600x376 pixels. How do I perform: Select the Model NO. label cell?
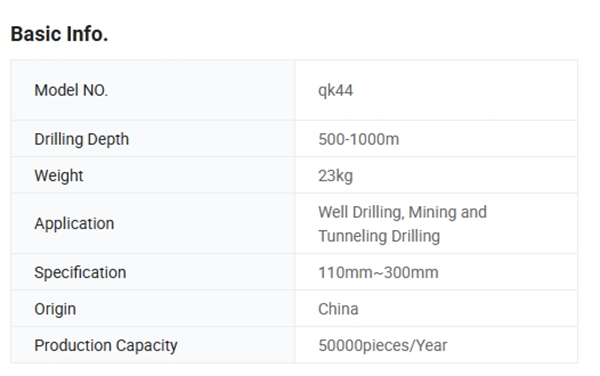[x=153, y=90]
